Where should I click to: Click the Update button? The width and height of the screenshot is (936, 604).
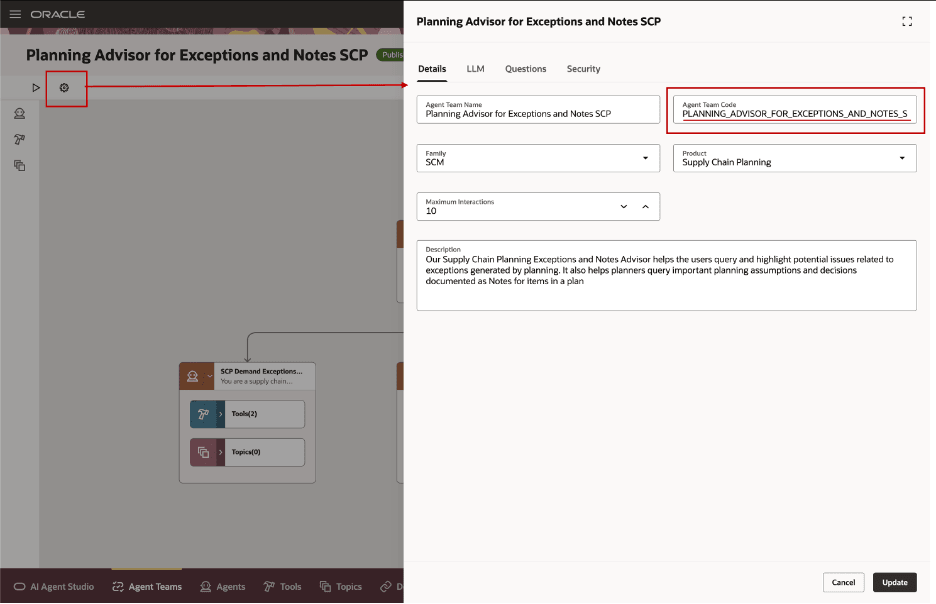895,583
